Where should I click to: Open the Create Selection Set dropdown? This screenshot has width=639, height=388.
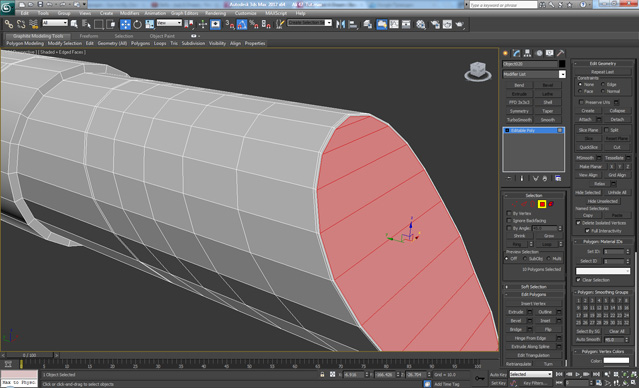click(310, 22)
